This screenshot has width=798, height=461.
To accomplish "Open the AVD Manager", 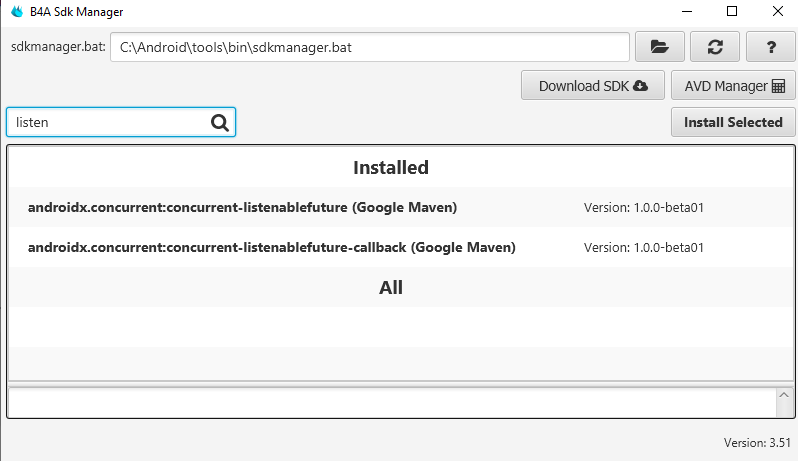I will point(734,86).
